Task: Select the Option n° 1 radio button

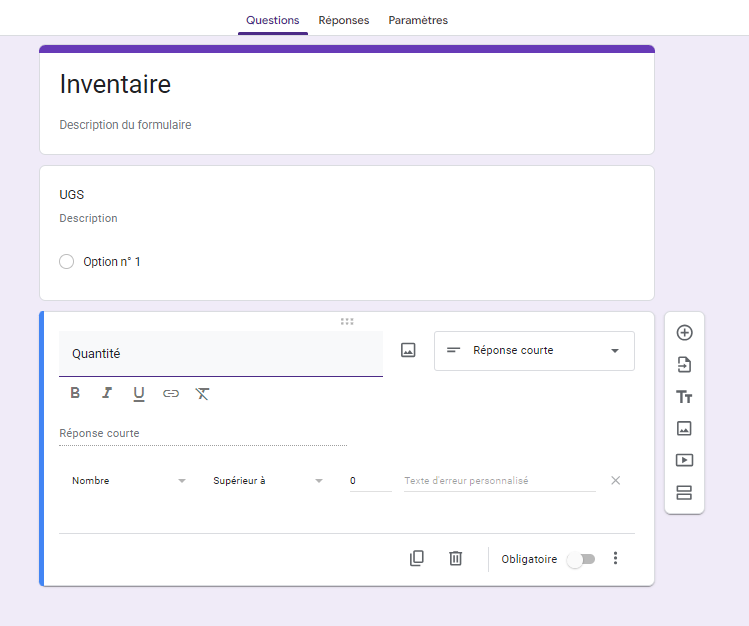Action: click(67, 262)
